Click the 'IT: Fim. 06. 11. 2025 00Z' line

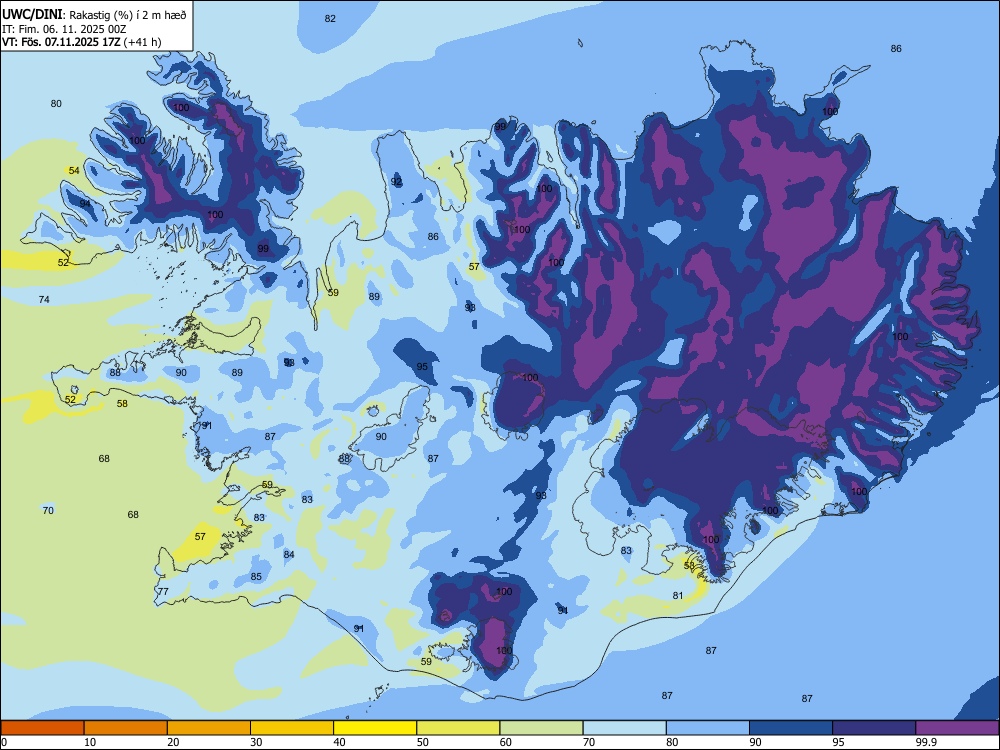(x=64, y=29)
